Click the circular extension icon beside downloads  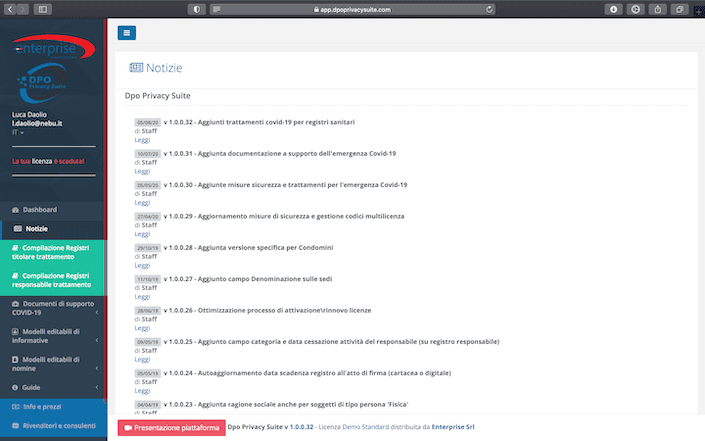[635, 9]
